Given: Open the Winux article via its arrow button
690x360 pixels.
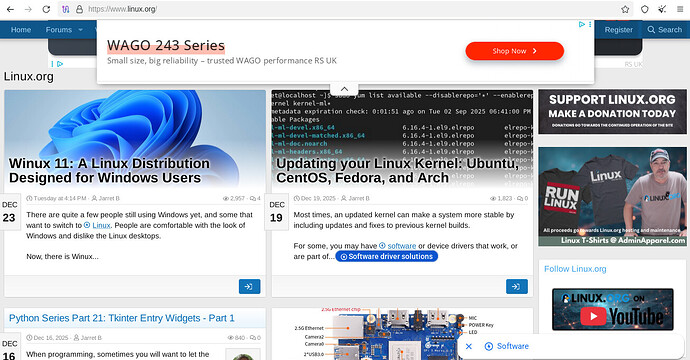Looking at the screenshot, I should coord(250,287).
